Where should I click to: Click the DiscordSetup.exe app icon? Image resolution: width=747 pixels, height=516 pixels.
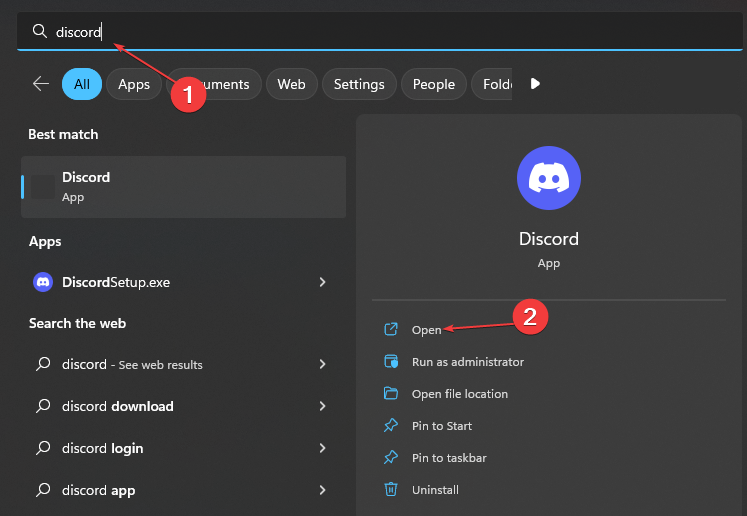(43, 282)
